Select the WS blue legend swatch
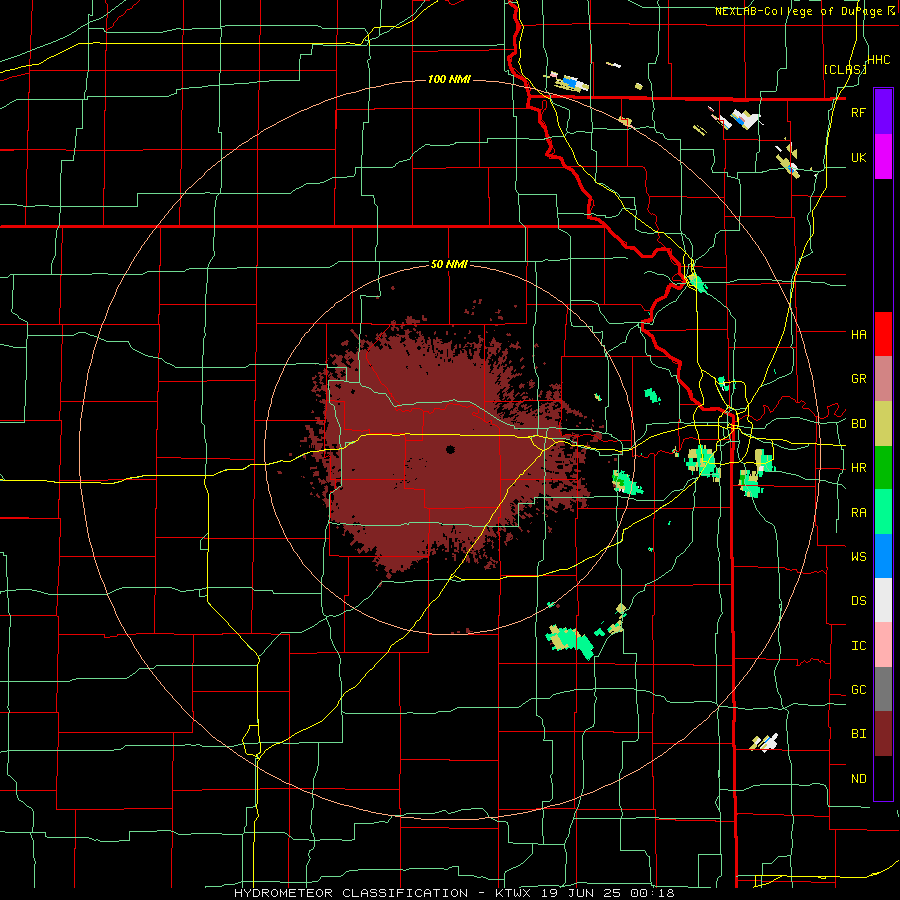This screenshot has width=900, height=900. (883, 556)
